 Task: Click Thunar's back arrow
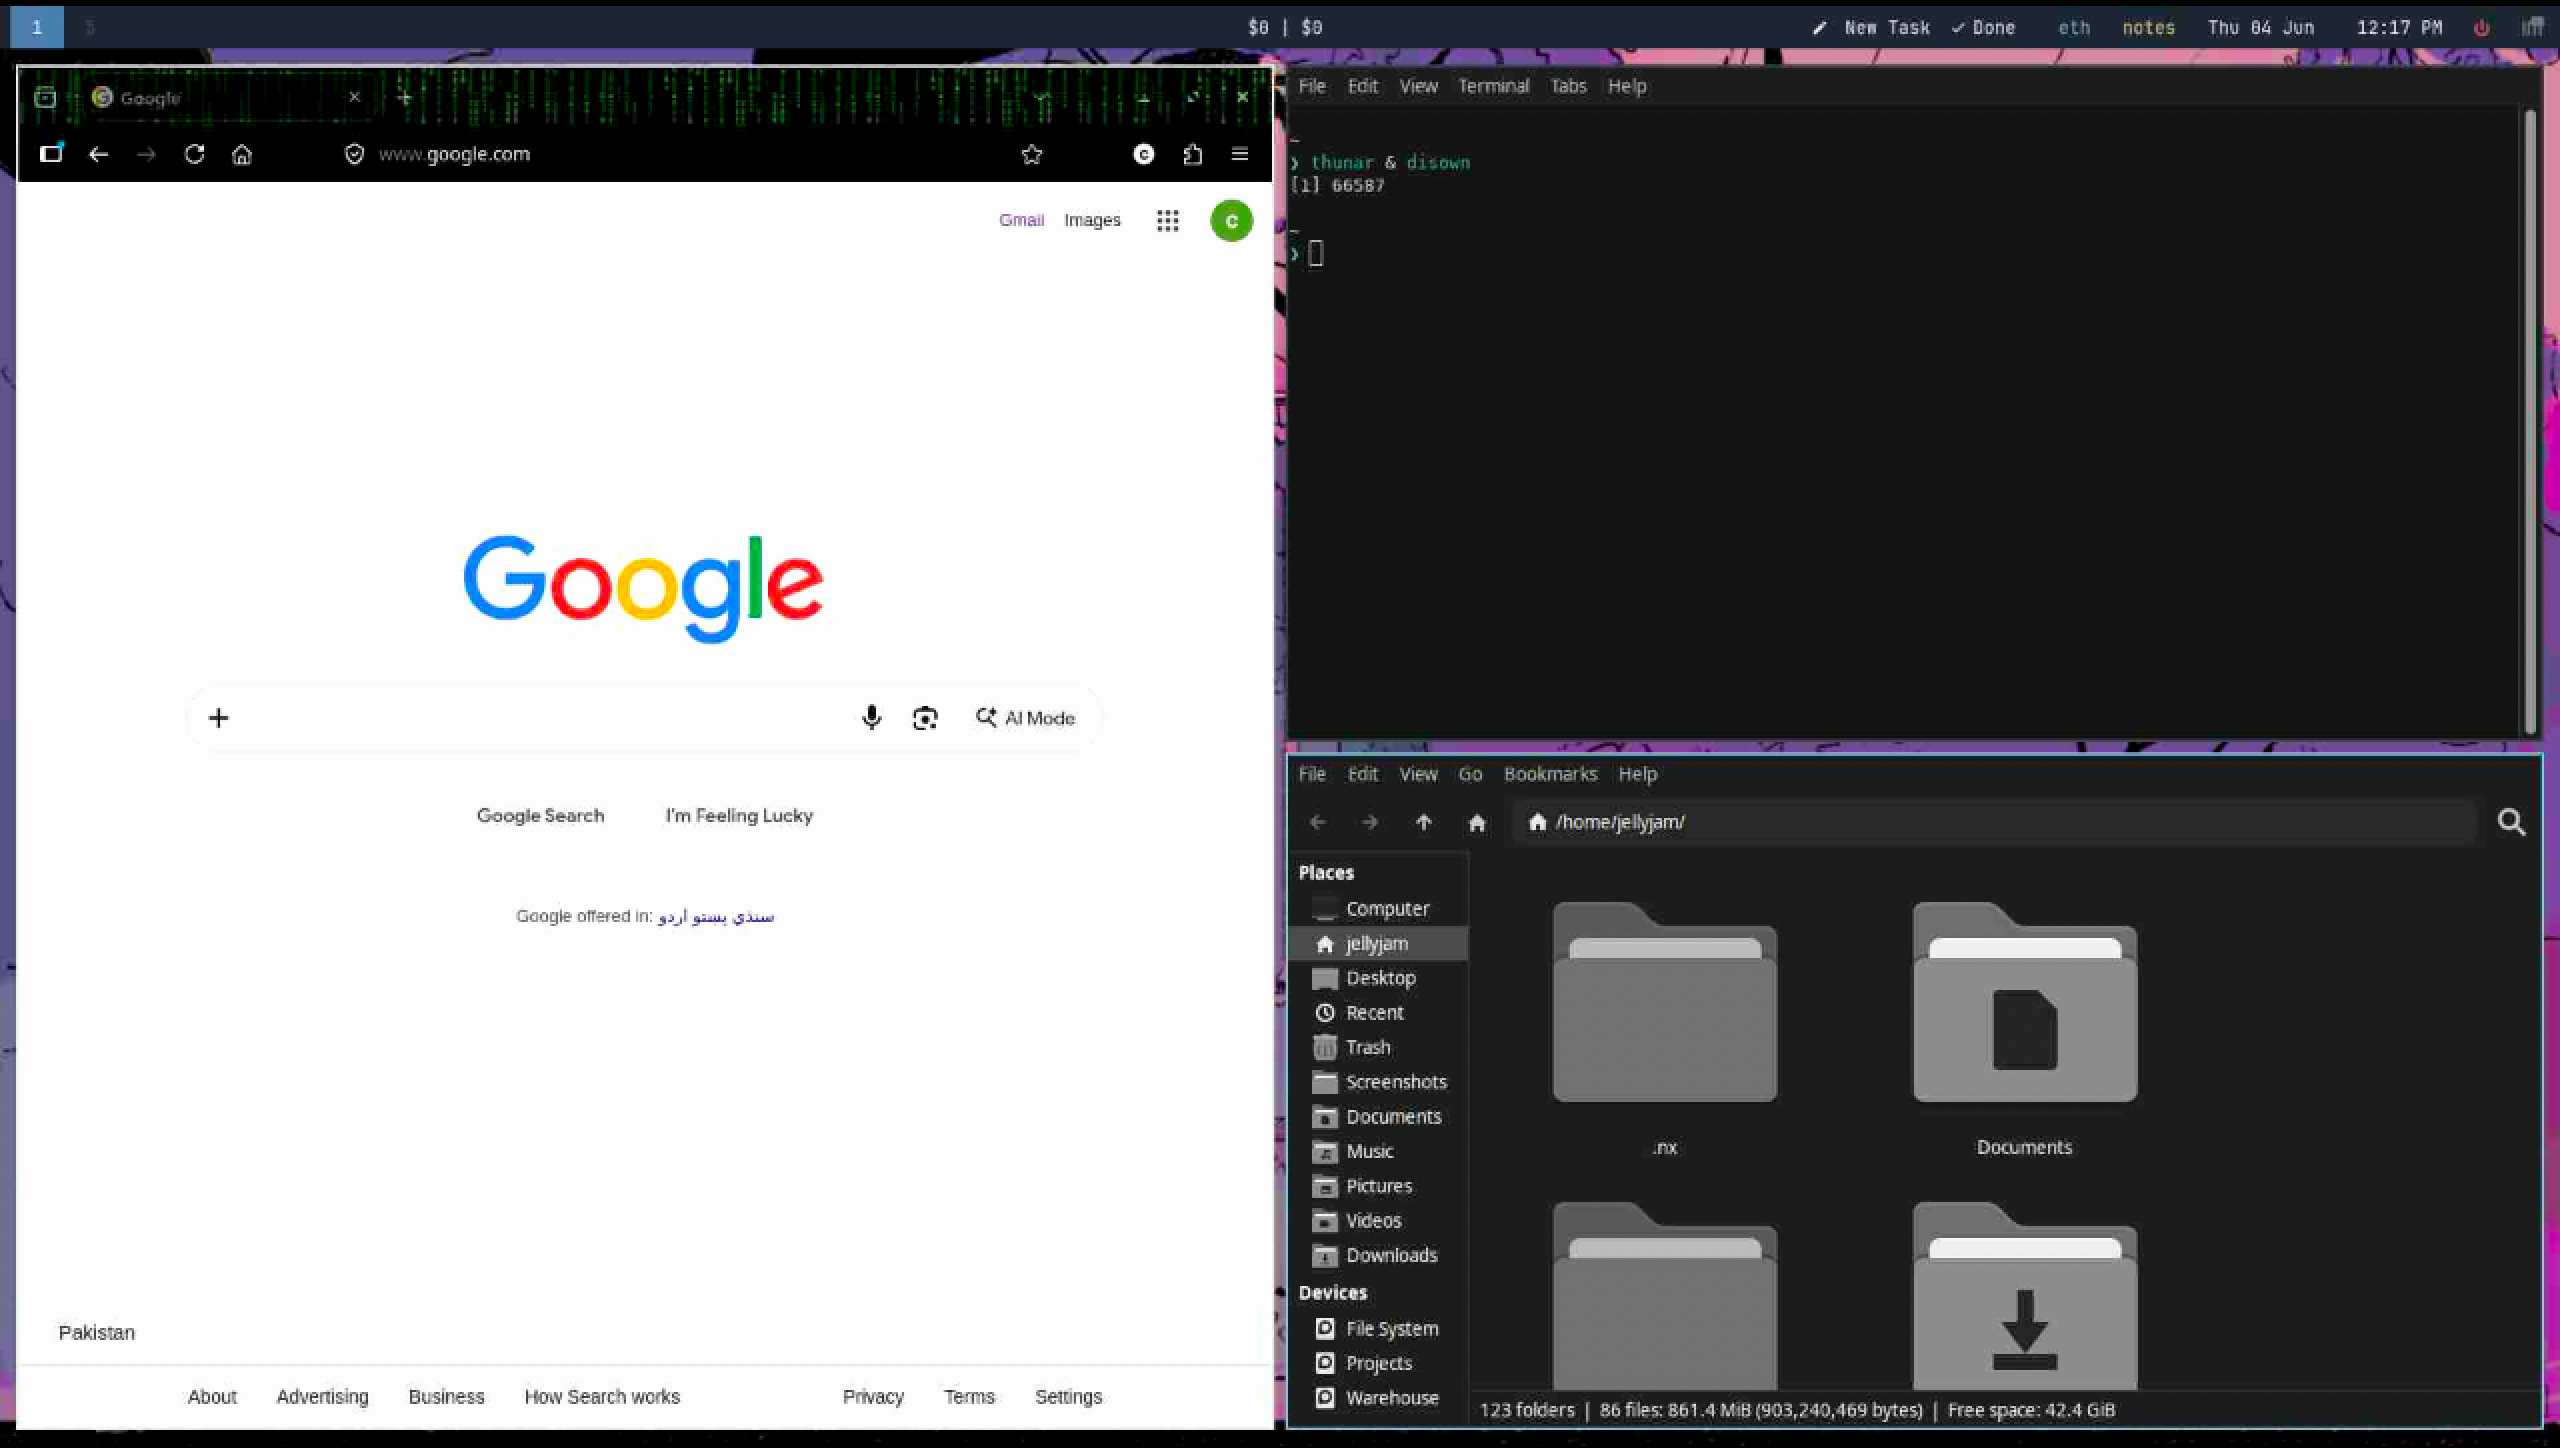[x=1317, y=822]
